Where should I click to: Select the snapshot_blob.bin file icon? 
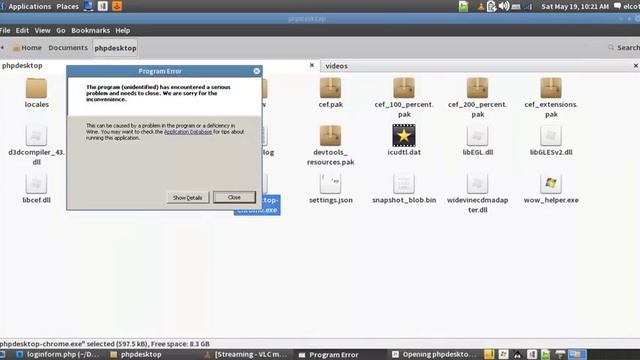click(404, 183)
